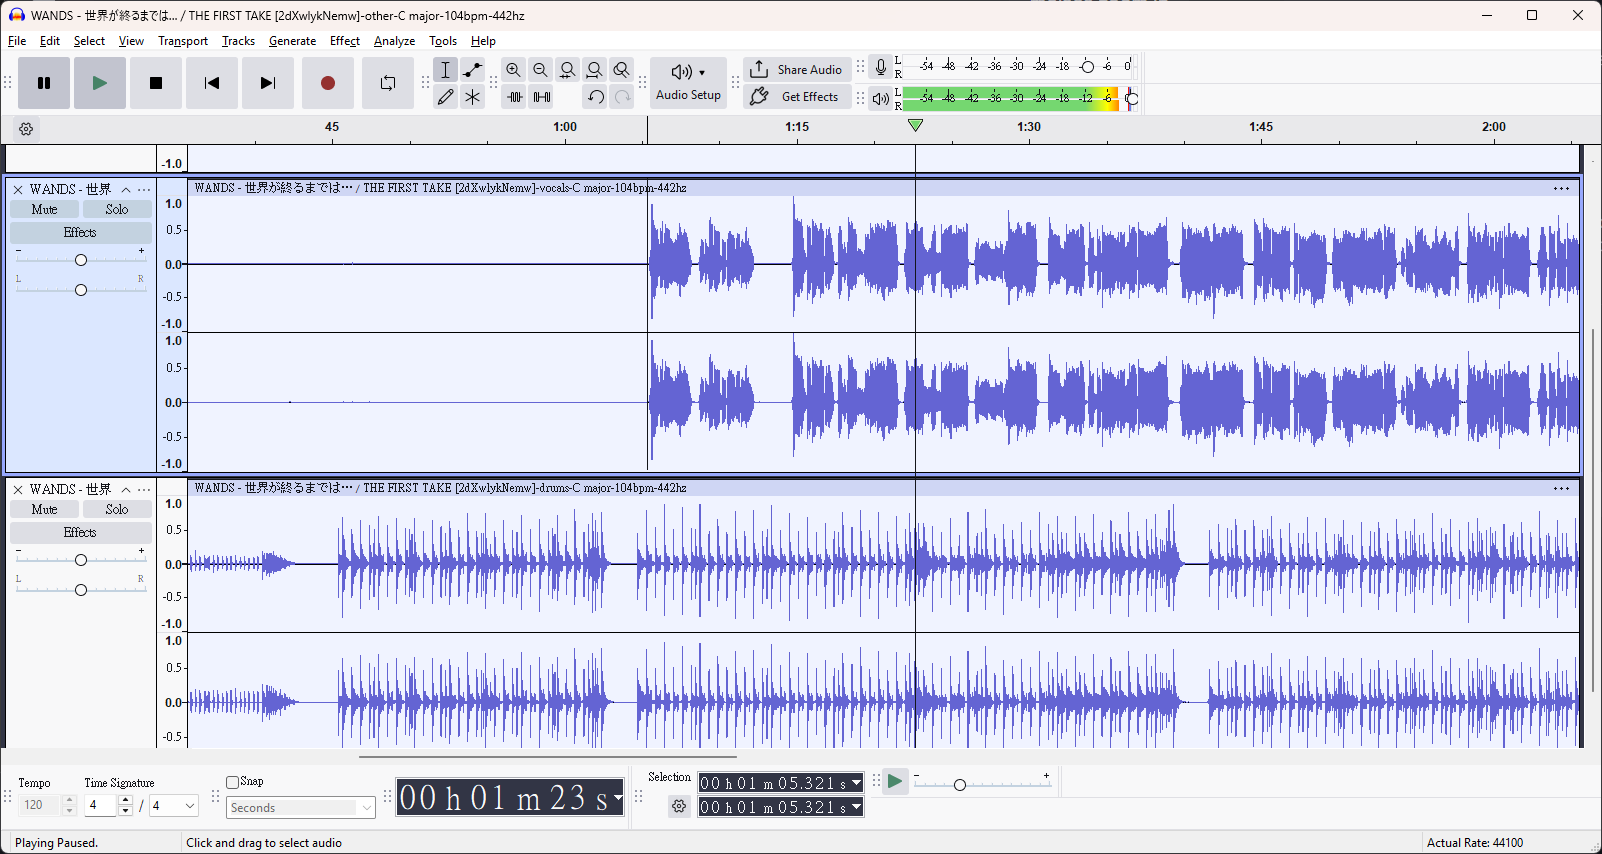
Task: Click the Undo arrow icon
Action: [x=595, y=97]
